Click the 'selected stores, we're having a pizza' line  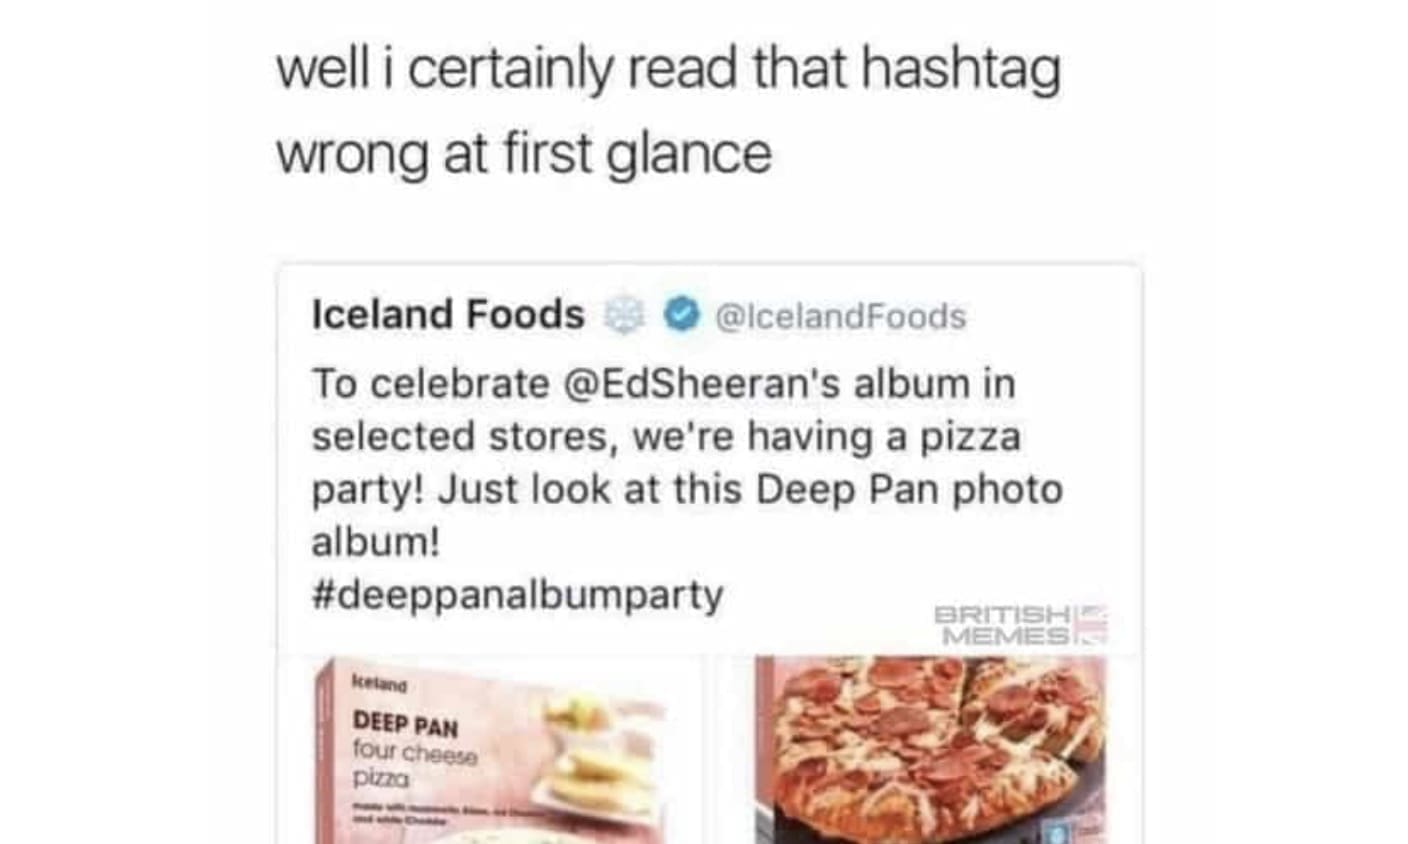tap(666, 437)
